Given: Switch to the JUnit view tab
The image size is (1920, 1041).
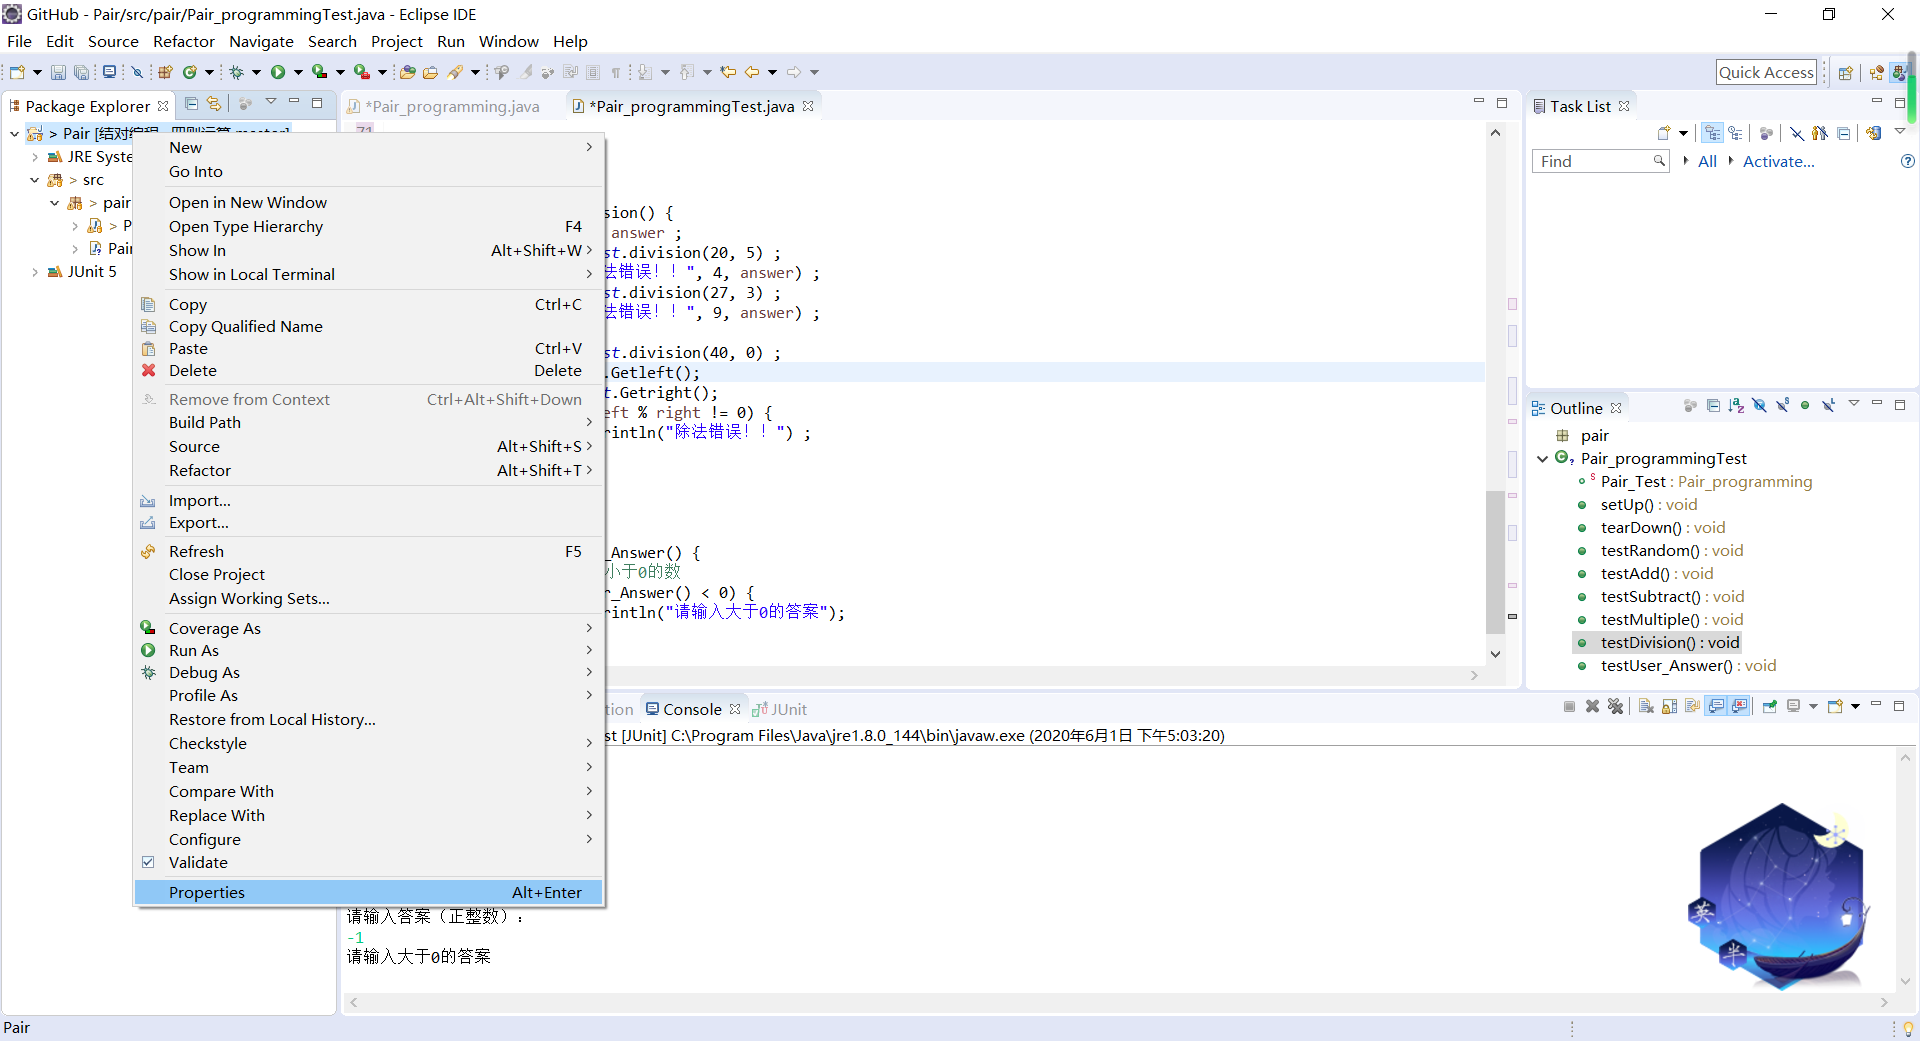Looking at the screenshot, I should tap(780, 709).
